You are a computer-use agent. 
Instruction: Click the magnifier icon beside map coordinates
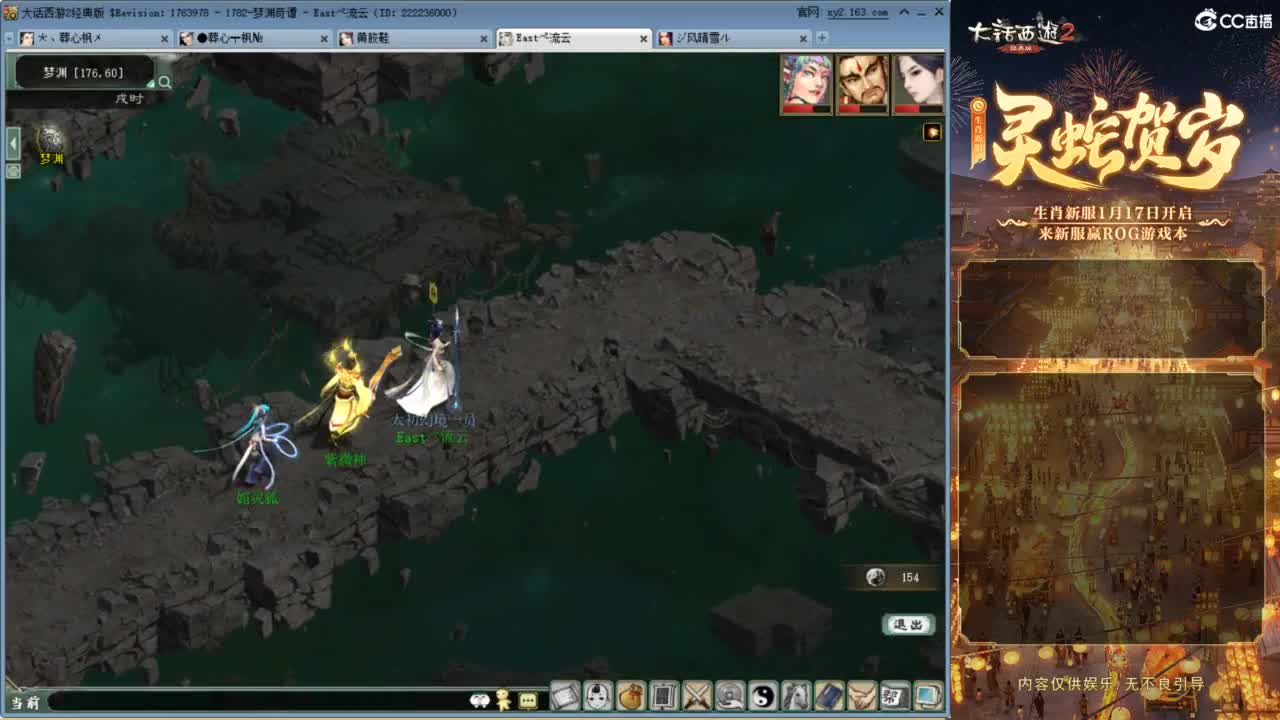tap(165, 83)
